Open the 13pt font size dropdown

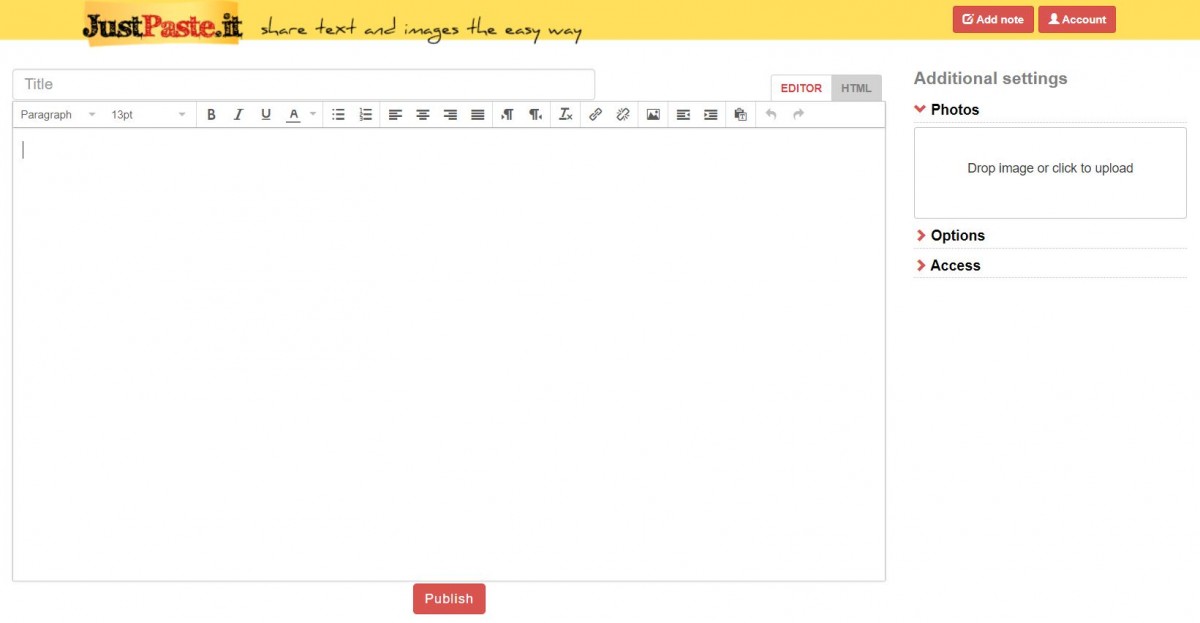coord(148,115)
